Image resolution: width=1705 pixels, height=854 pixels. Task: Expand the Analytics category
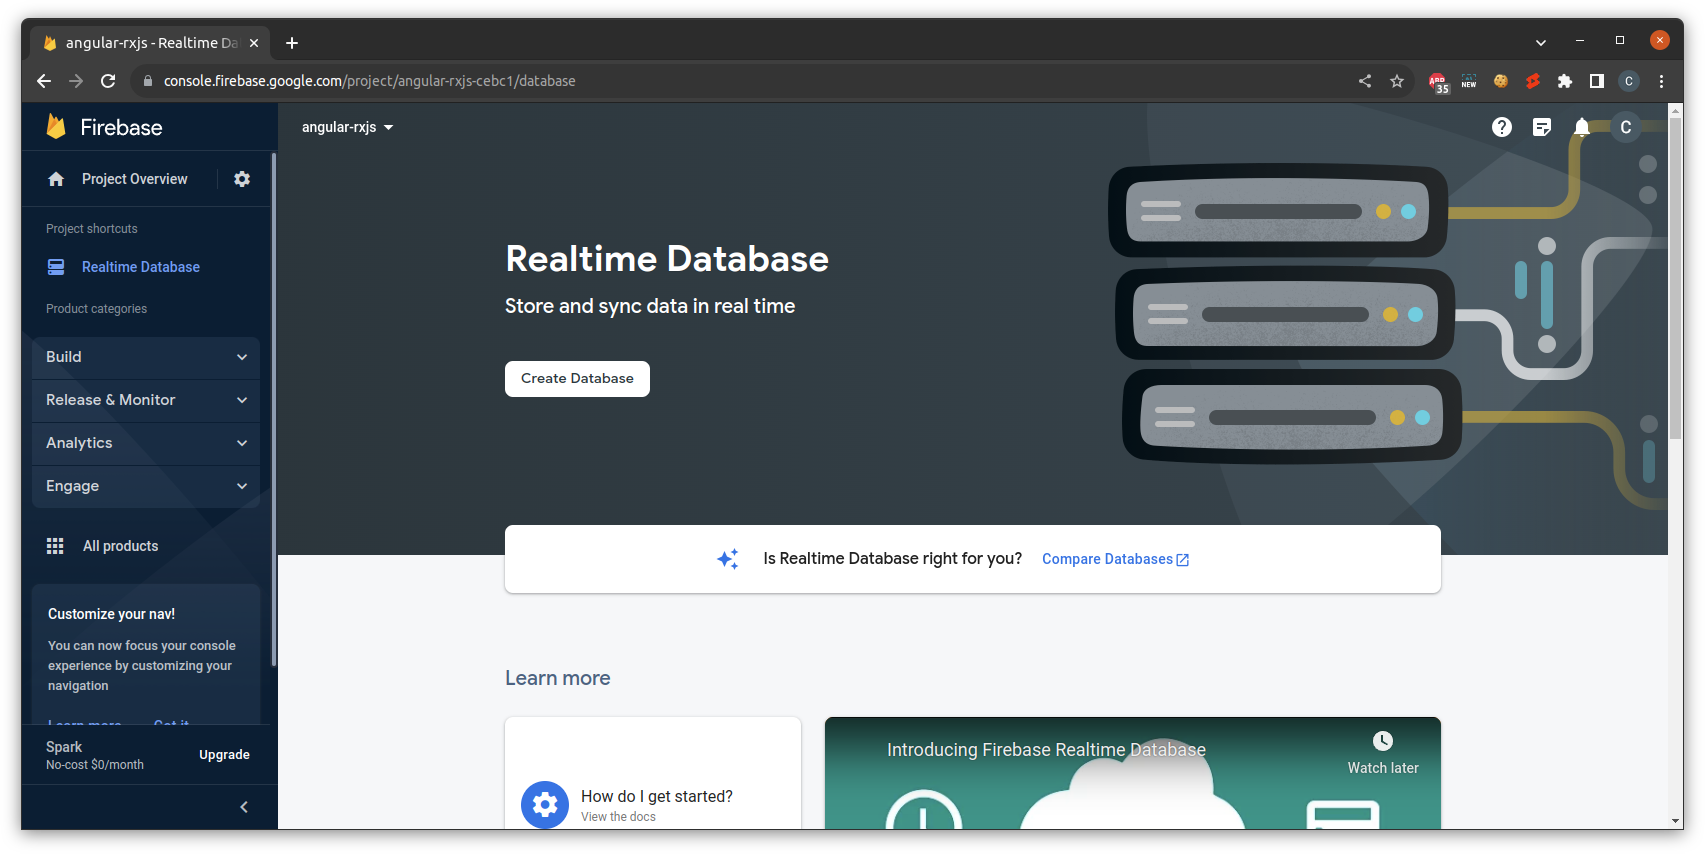[146, 443]
